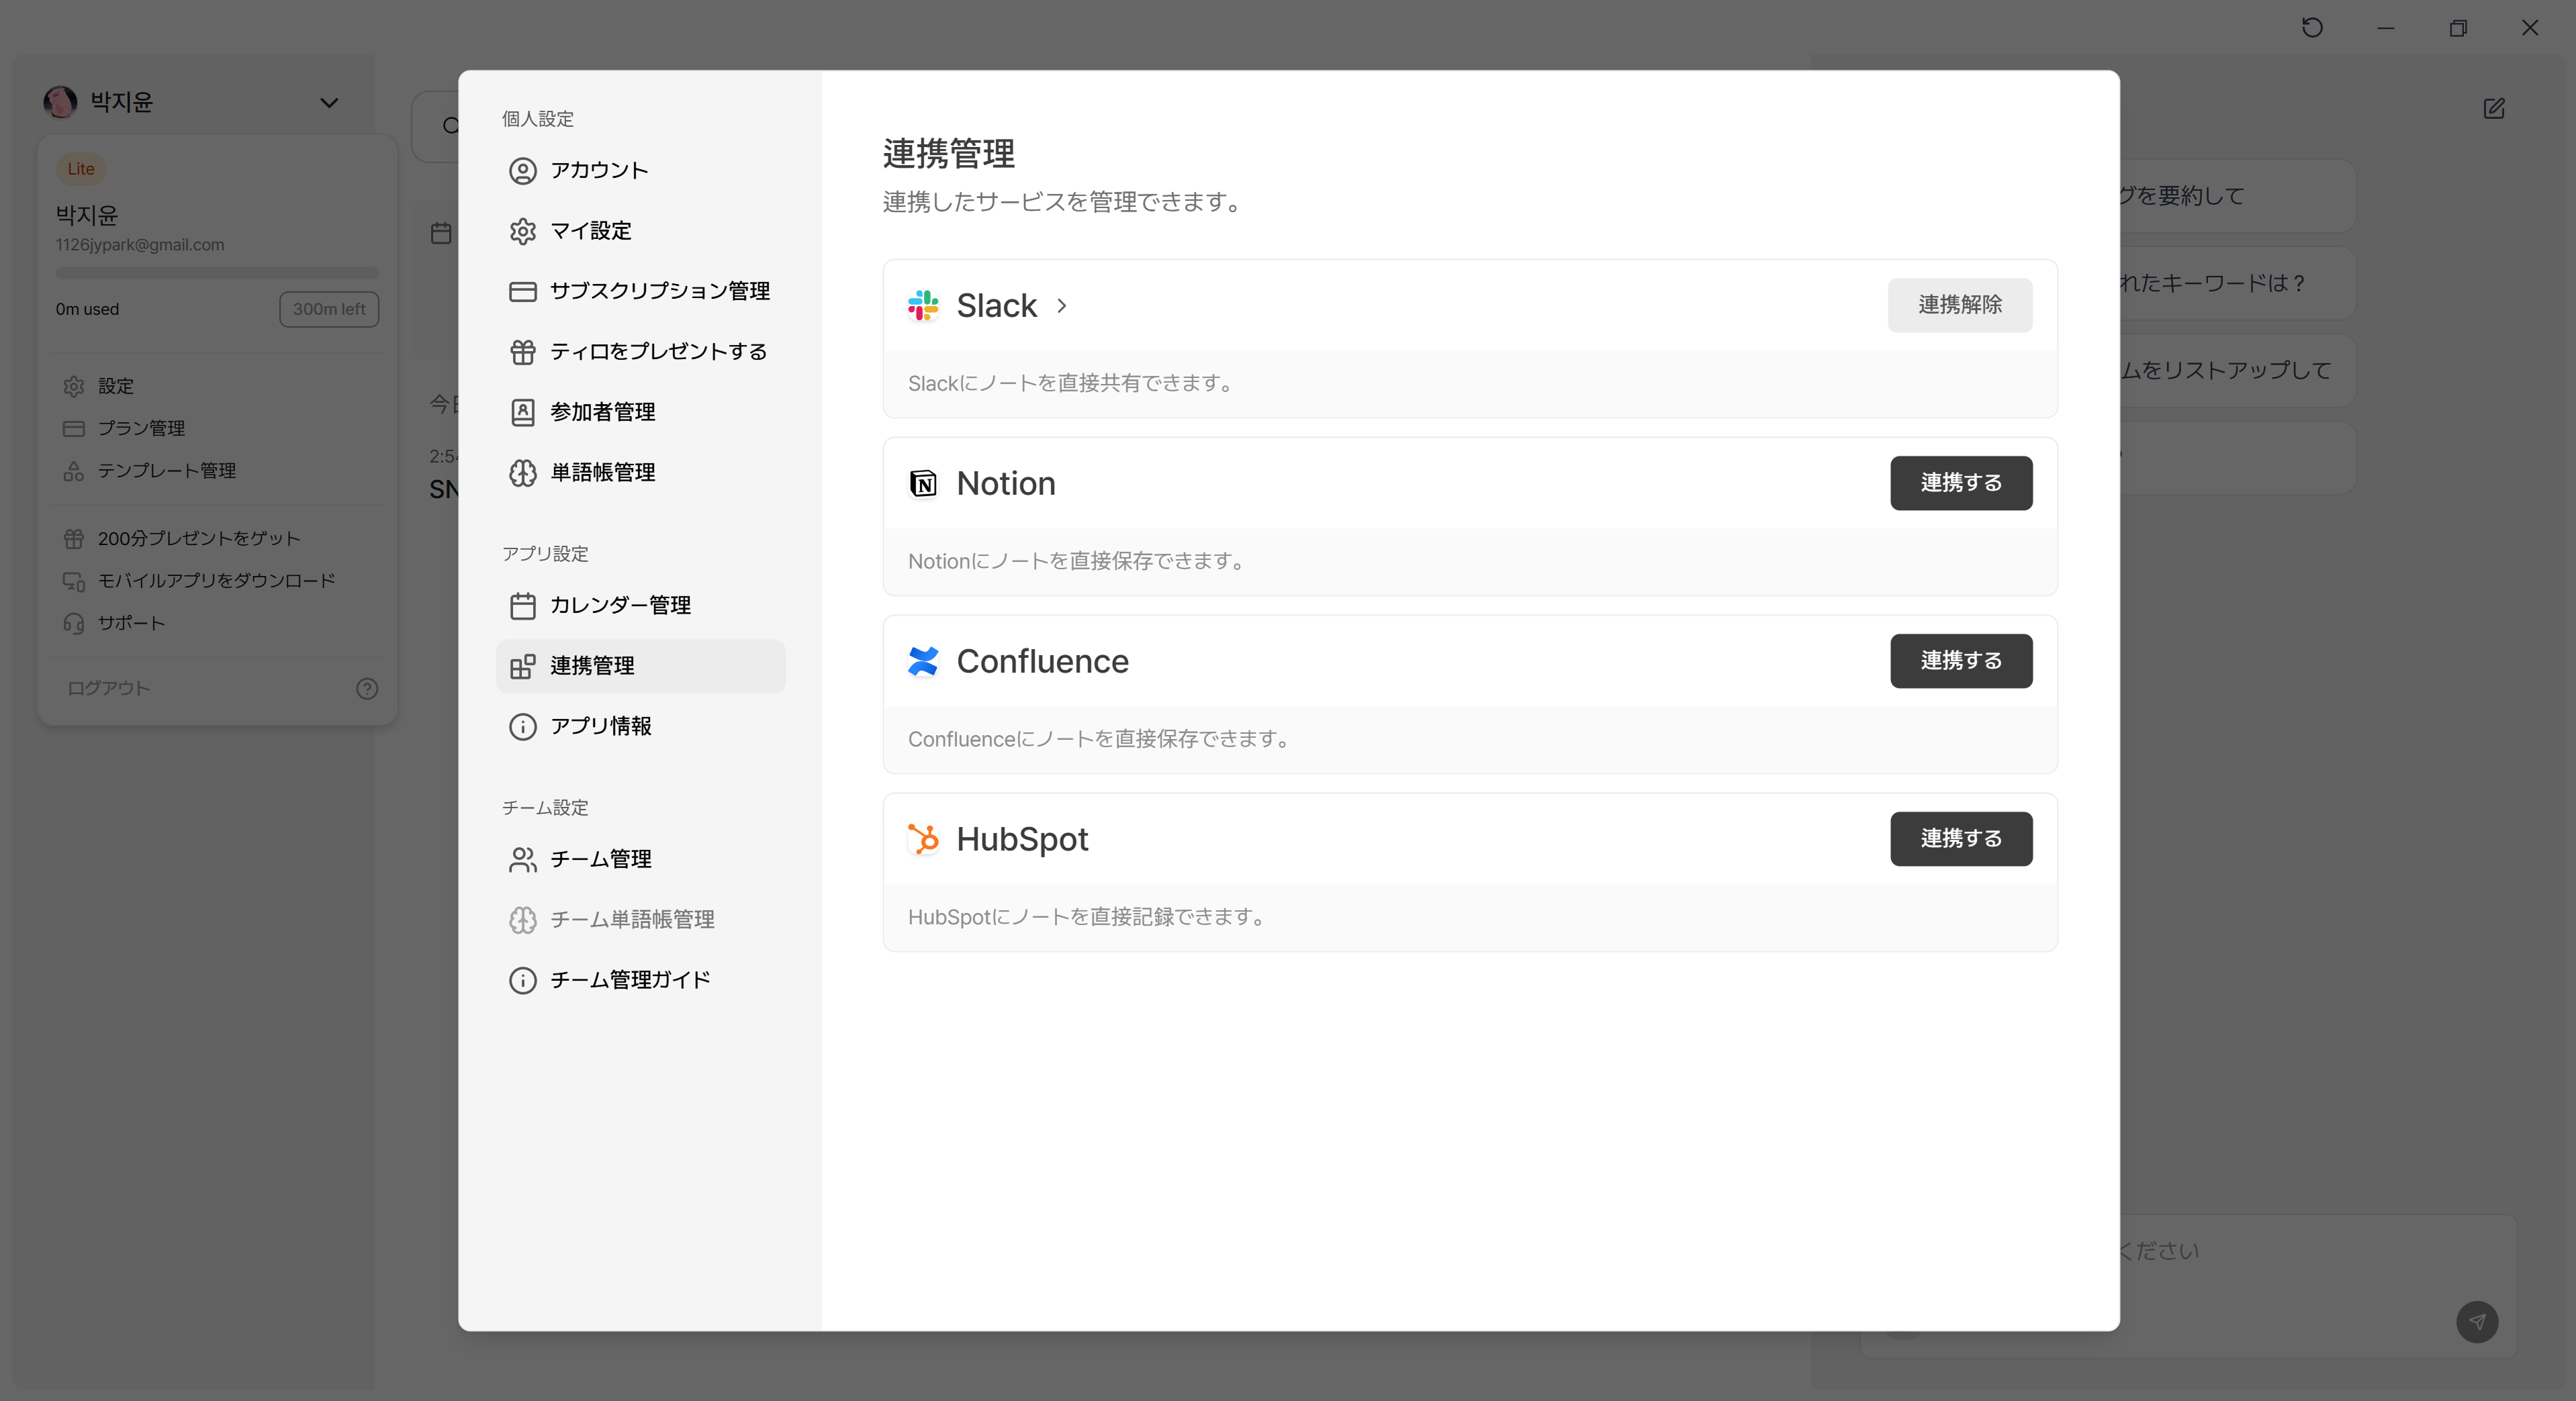Open チーム管理 settings section
The height and width of the screenshot is (1401, 2576).
600,859
